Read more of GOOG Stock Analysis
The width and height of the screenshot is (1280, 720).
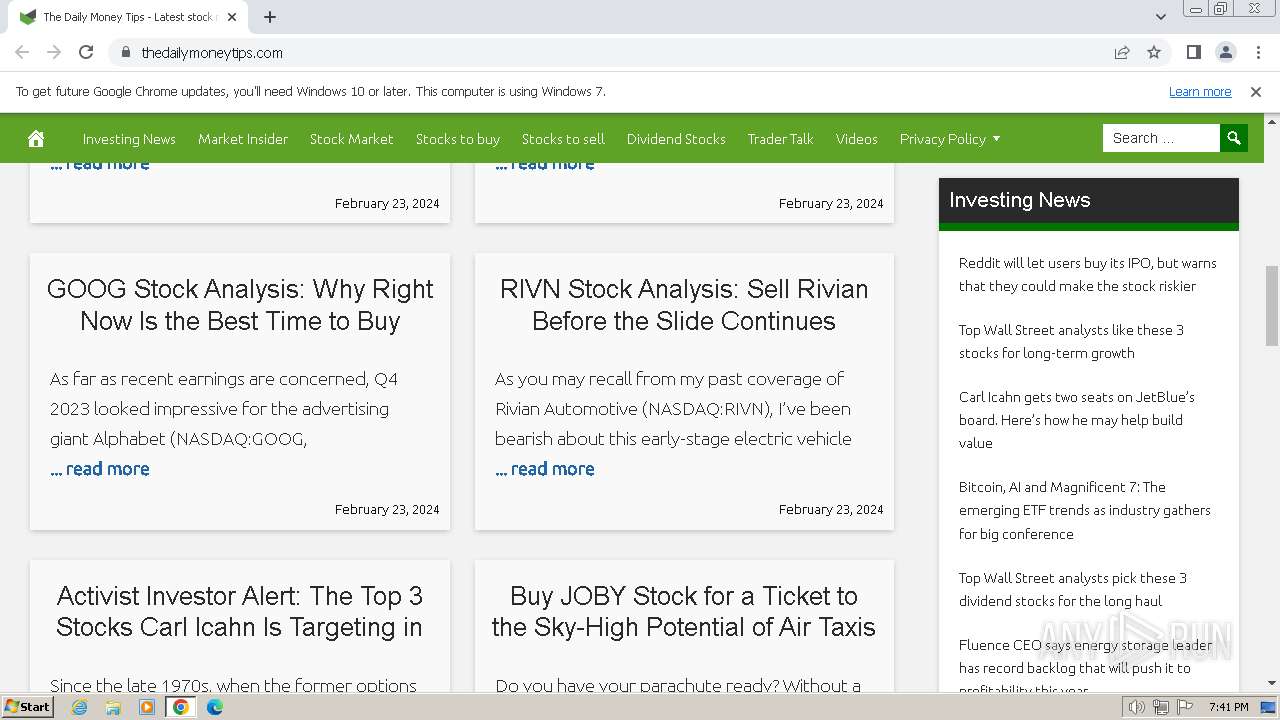100,469
